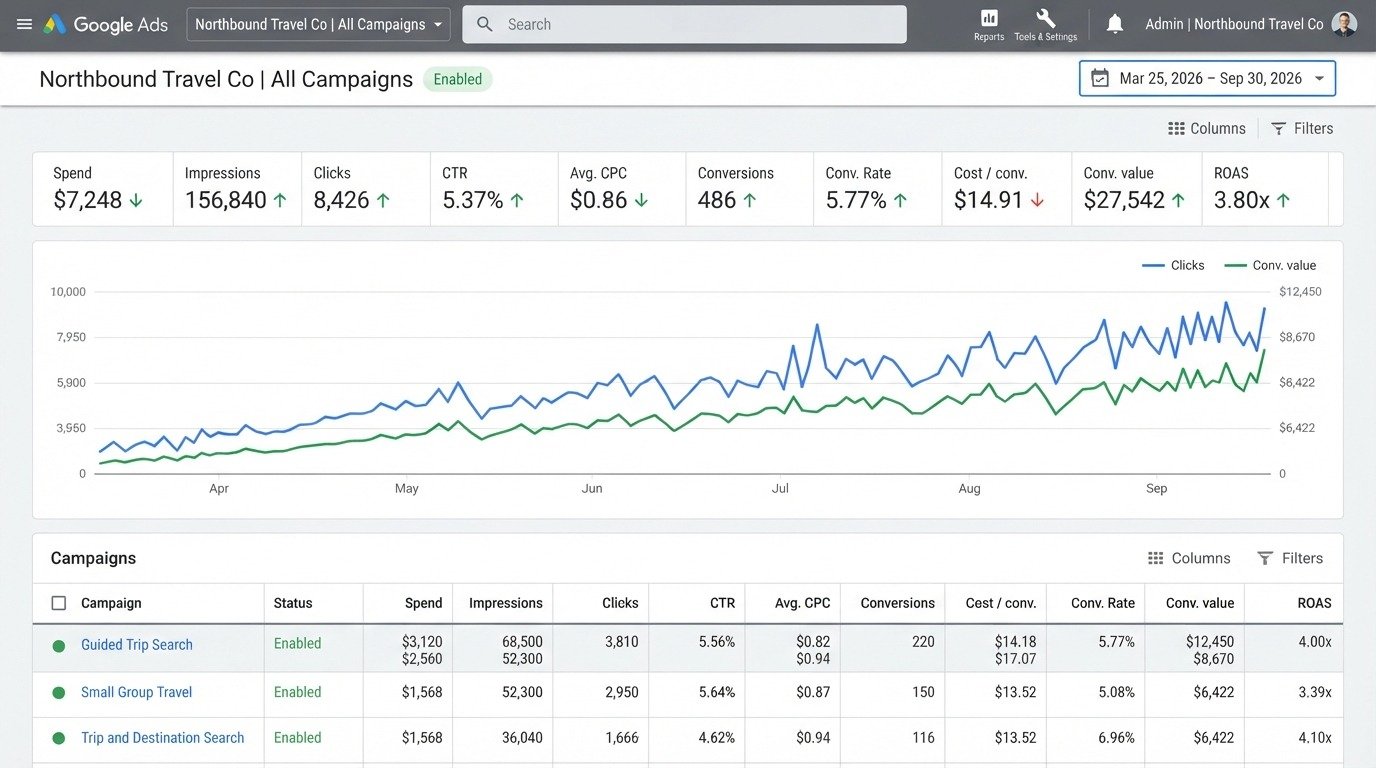This screenshot has height=768, width=1376.
Task: Click the Enabled status badge near title
Action: click(x=458, y=79)
